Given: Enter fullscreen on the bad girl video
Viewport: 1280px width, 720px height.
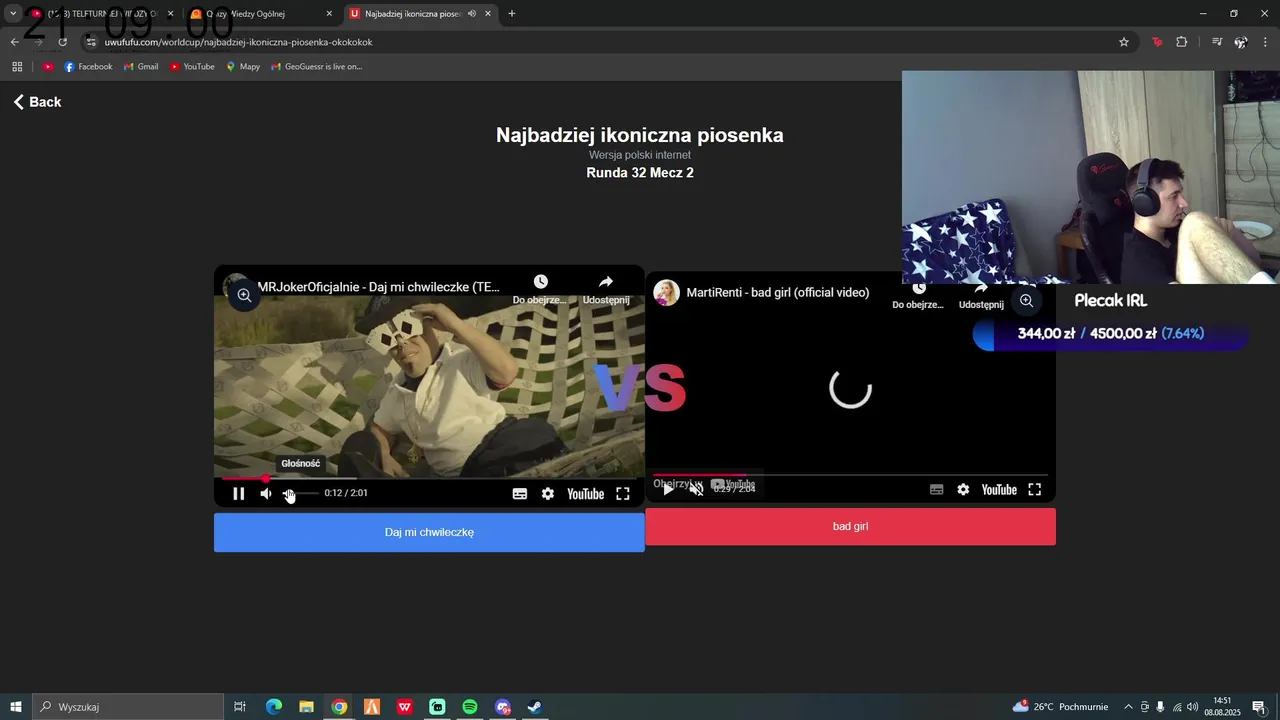Looking at the screenshot, I should pos(1035,490).
